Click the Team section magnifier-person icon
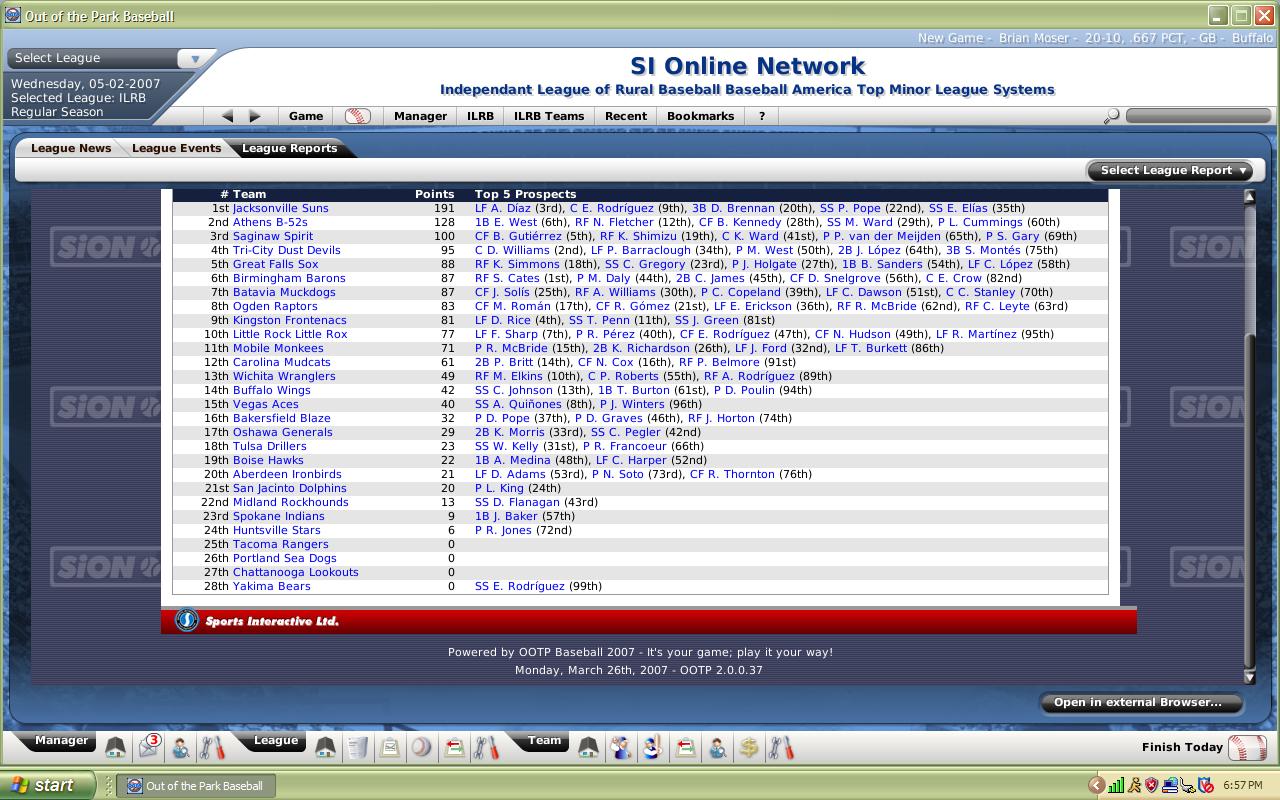The image size is (1280, 800). tap(717, 747)
